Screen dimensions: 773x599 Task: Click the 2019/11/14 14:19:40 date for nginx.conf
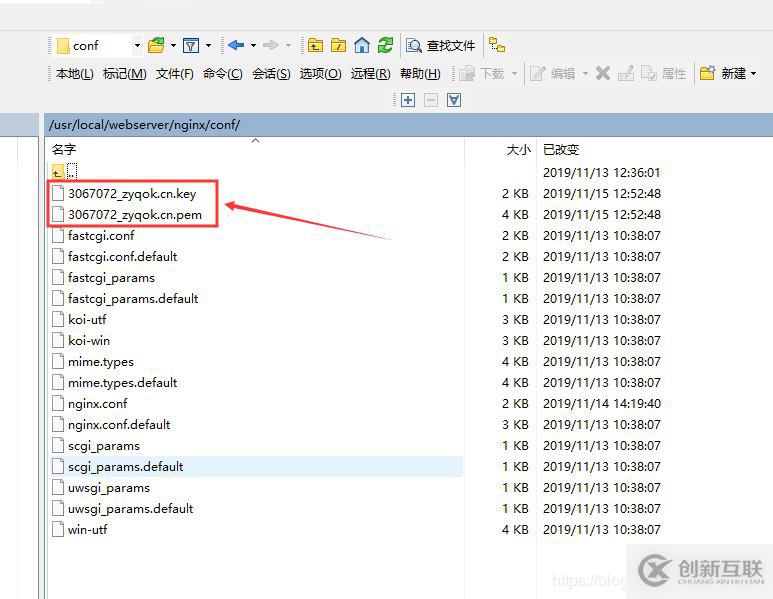coord(601,404)
